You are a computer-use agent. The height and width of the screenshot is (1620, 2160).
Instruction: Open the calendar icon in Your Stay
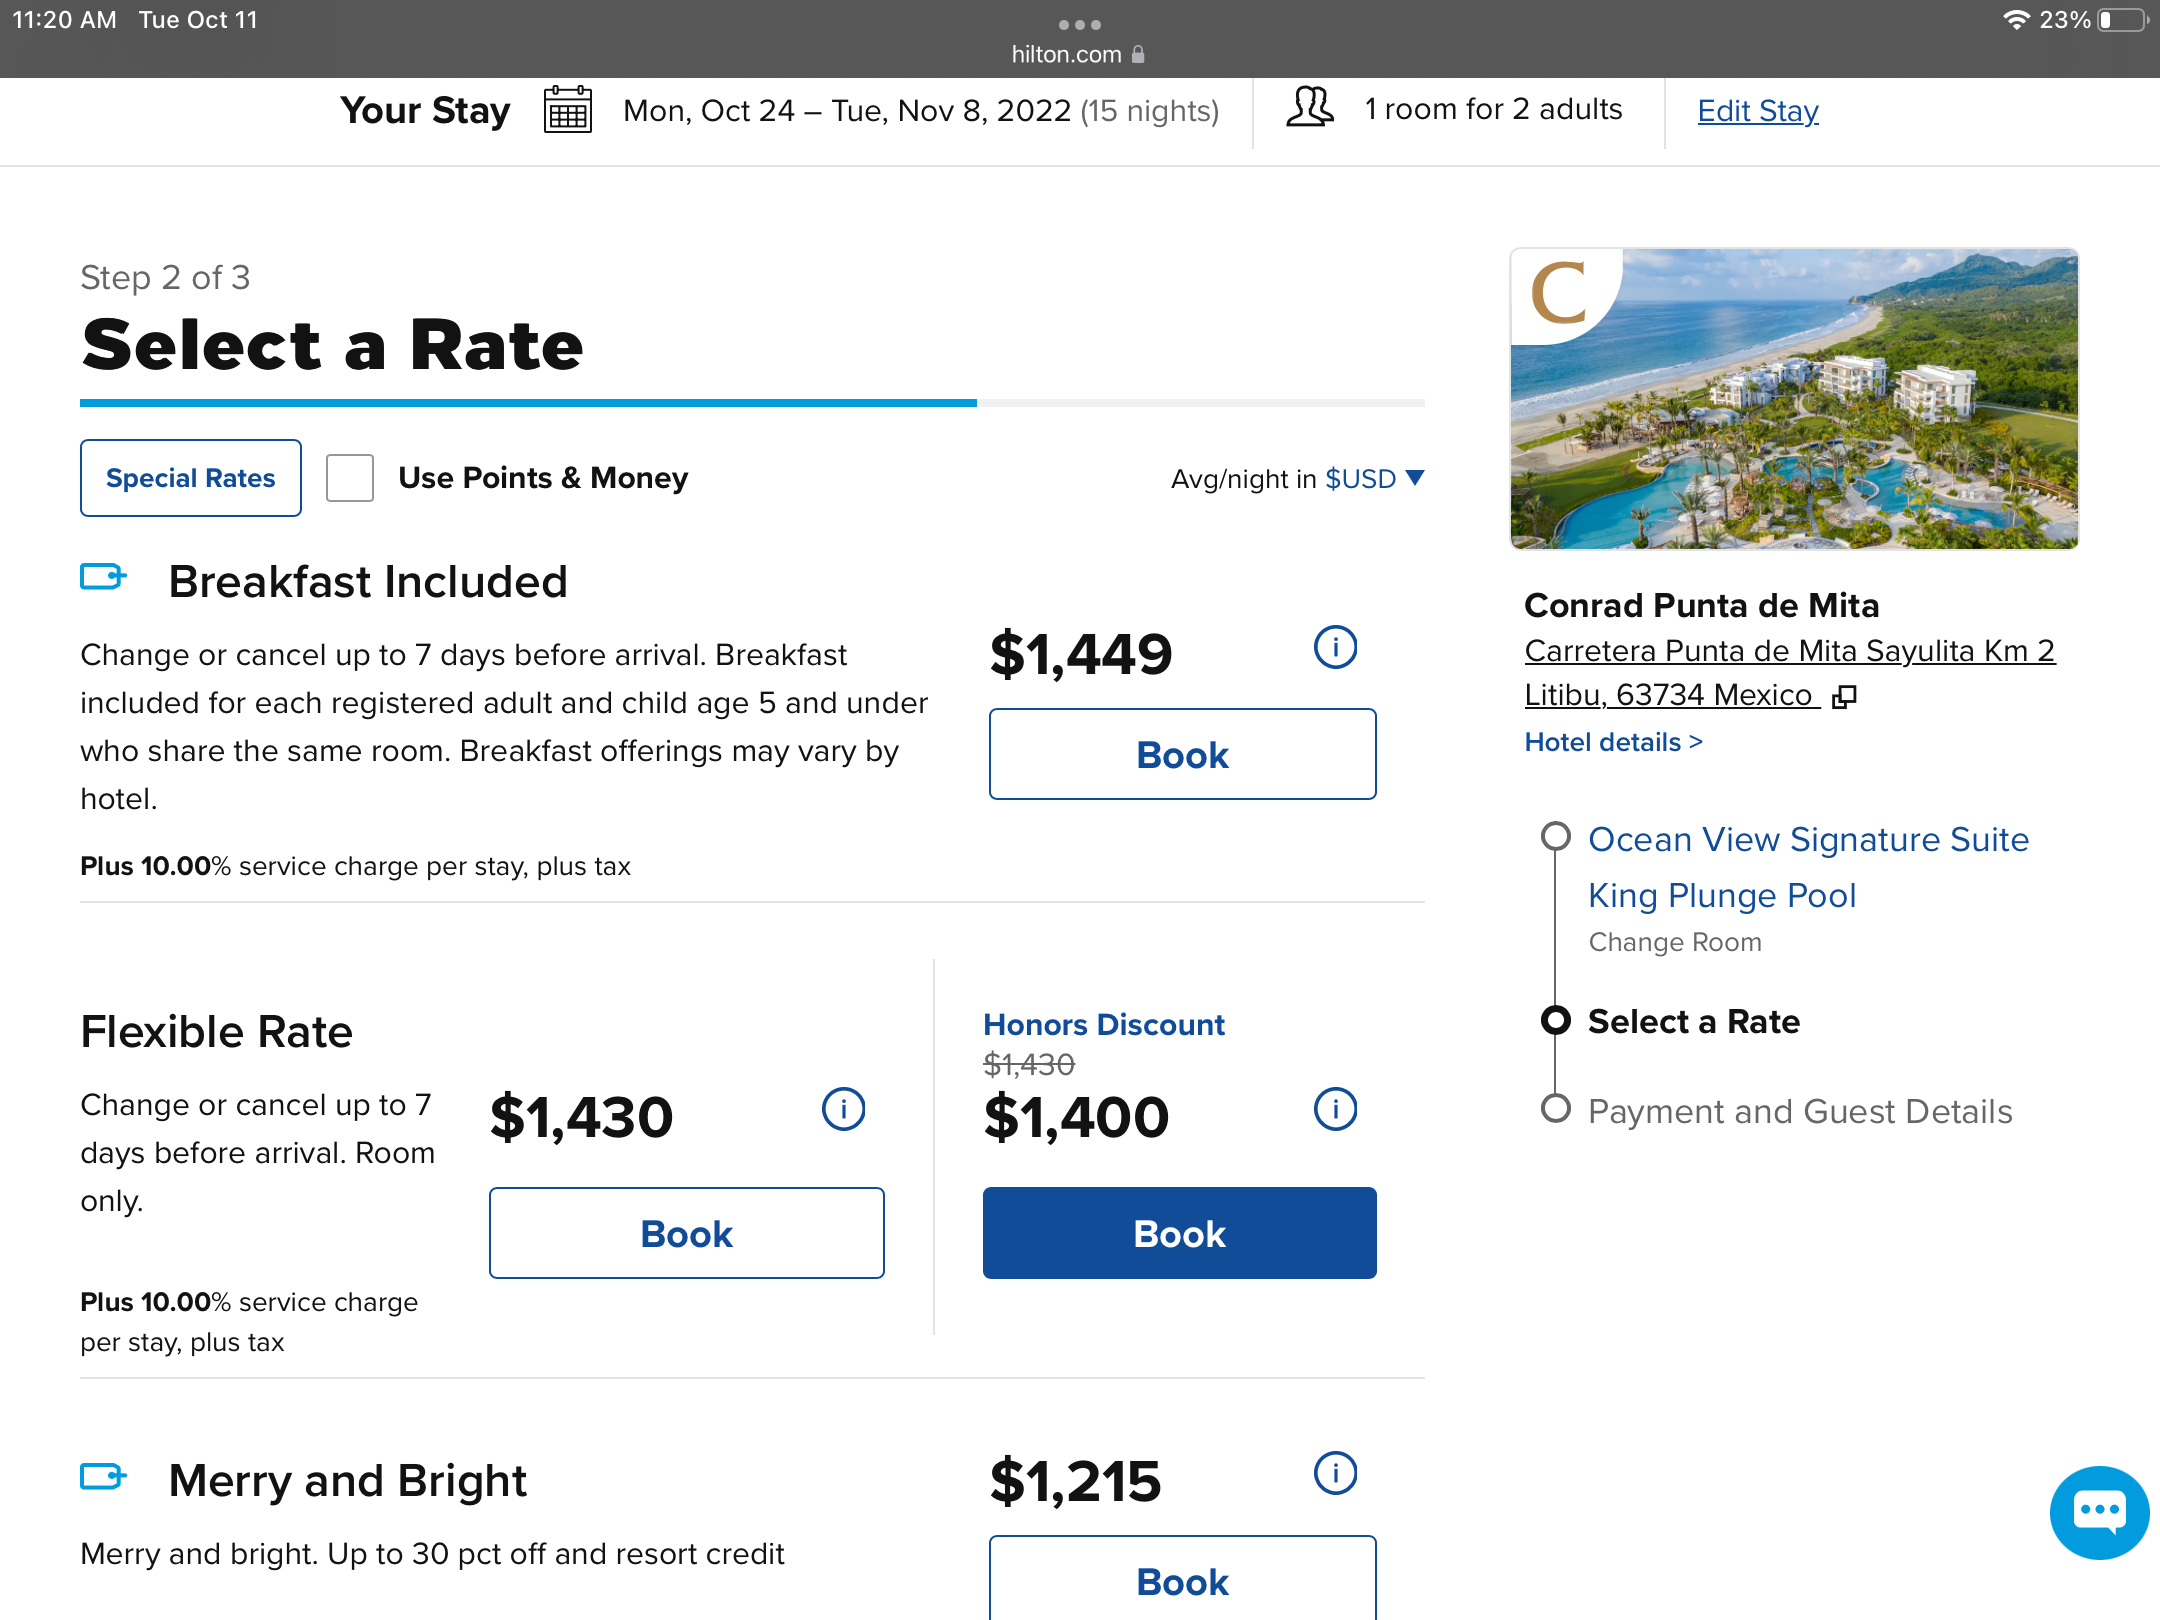pos(567,110)
